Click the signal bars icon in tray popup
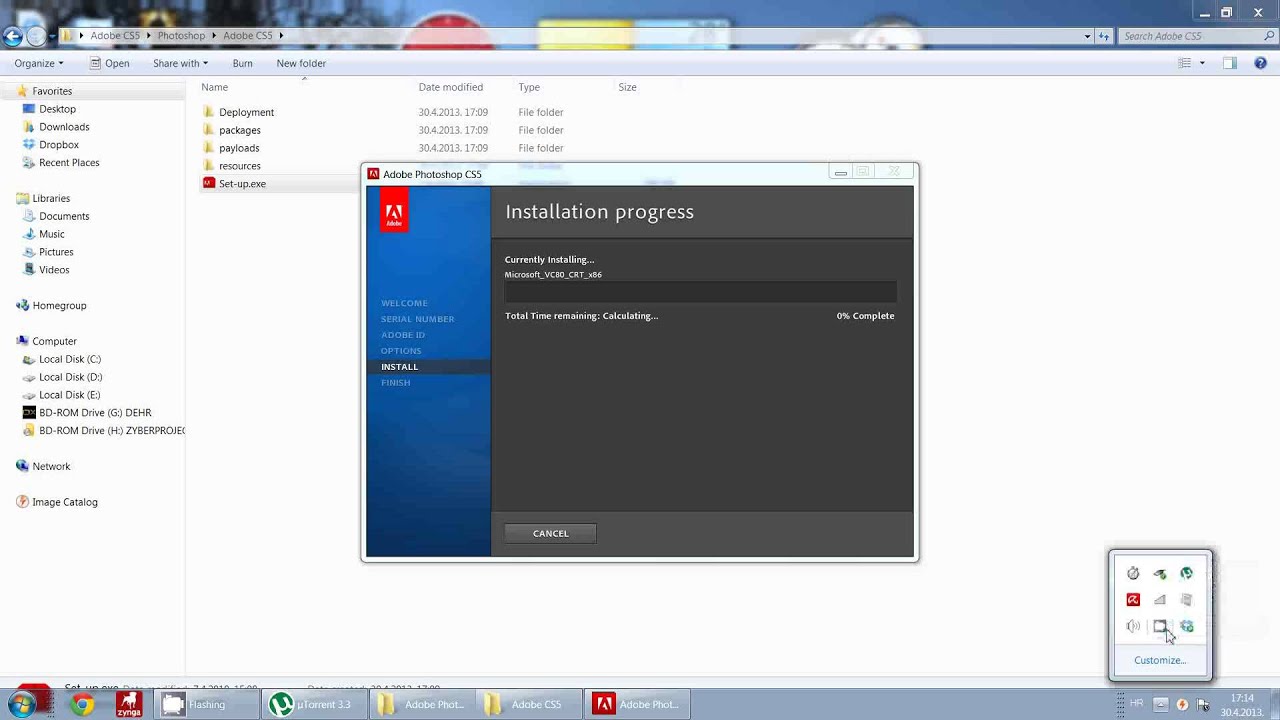 click(1160, 600)
